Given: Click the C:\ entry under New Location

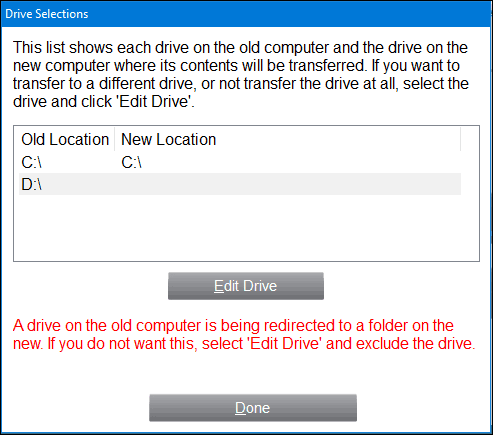Looking at the screenshot, I should pyautogui.click(x=131, y=163).
